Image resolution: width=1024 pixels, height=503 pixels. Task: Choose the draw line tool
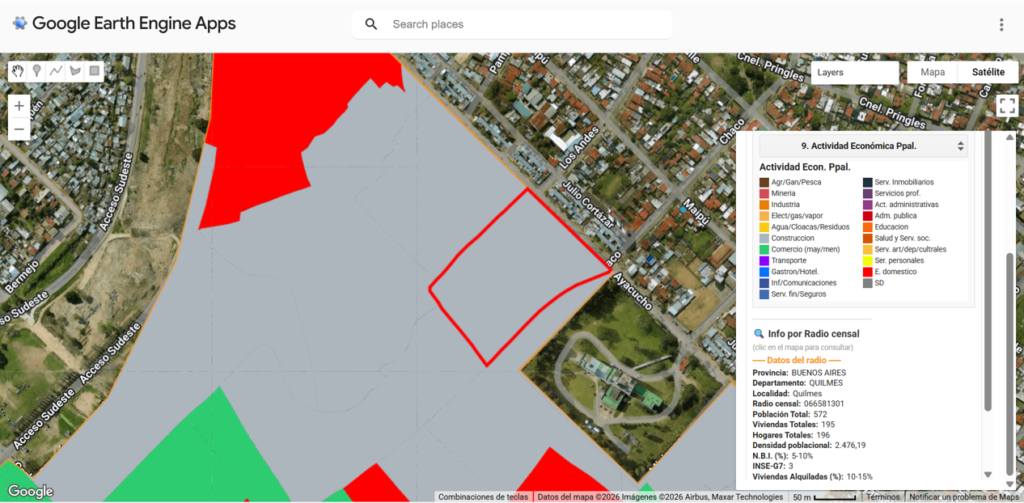tap(56, 71)
